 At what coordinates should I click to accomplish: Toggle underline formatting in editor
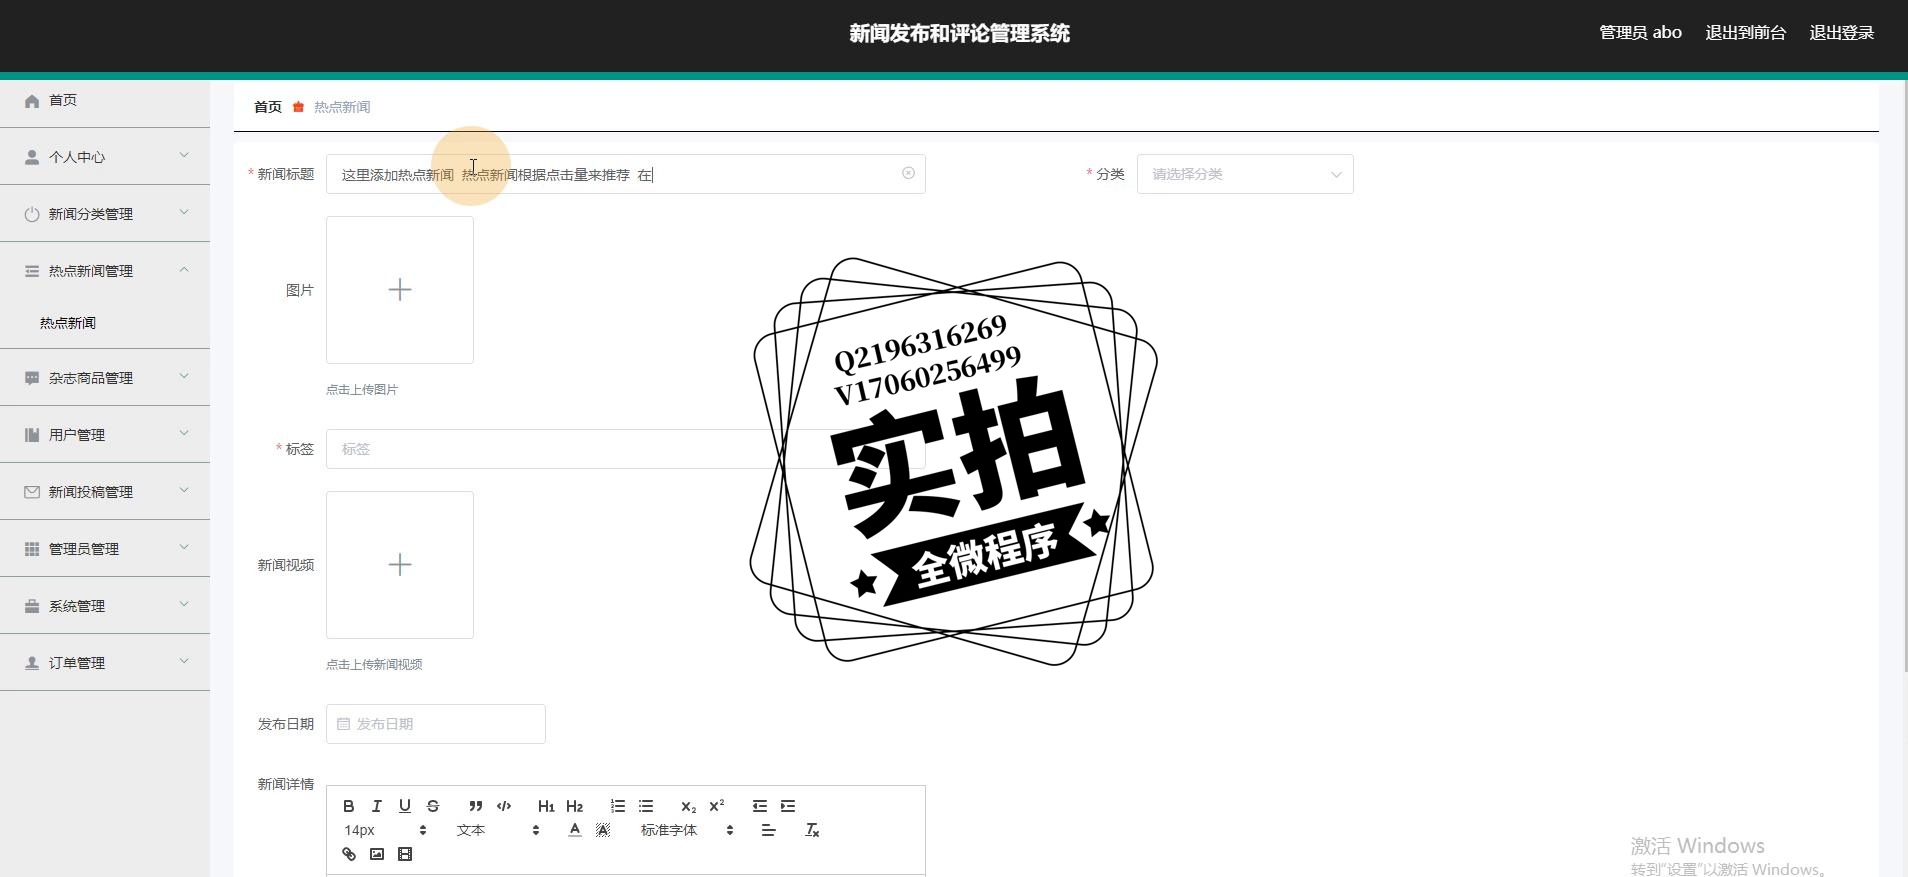tap(404, 806)
